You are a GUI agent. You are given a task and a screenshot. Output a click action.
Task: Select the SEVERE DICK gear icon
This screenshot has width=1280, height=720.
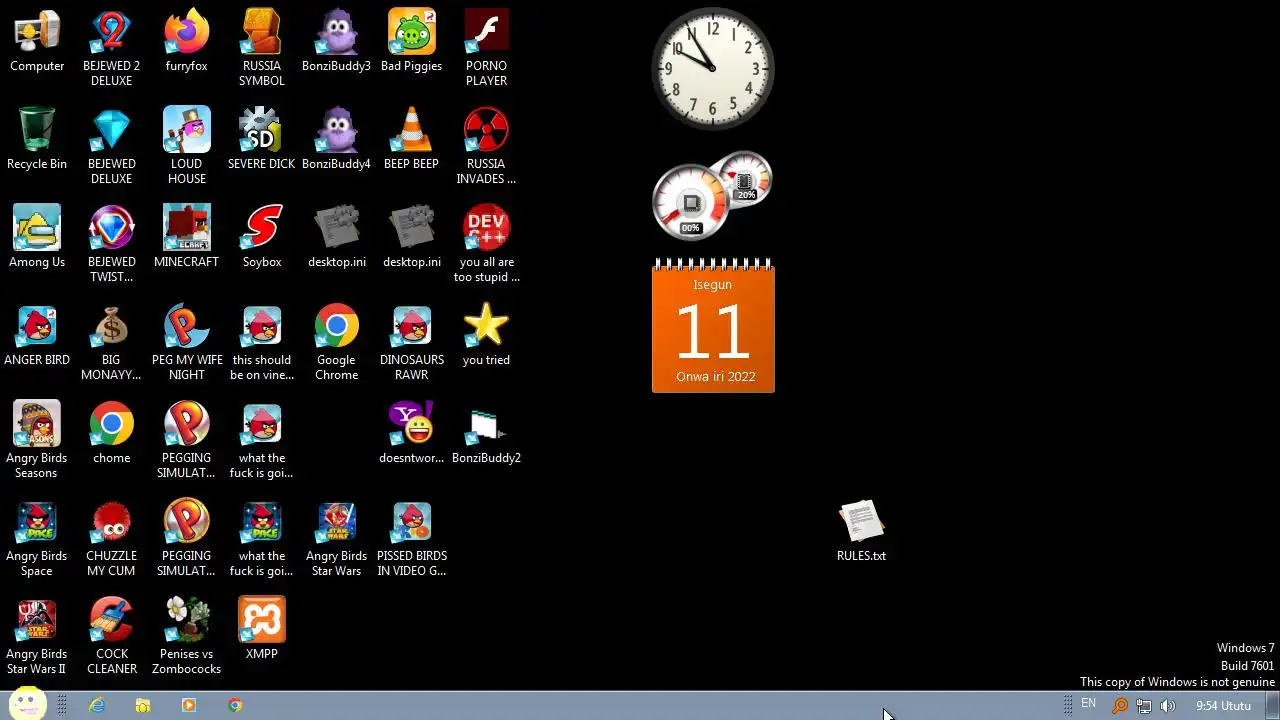pos(262,140)
